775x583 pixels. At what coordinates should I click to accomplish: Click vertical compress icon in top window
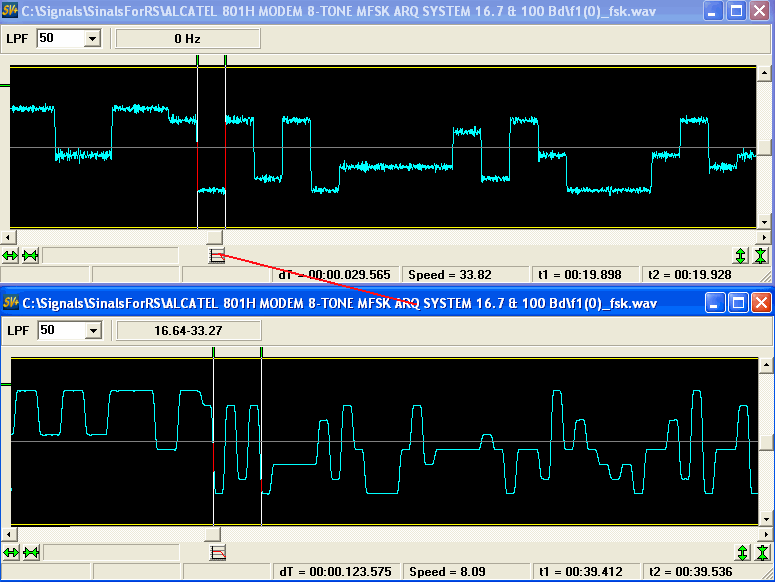[x=761, y=256]
